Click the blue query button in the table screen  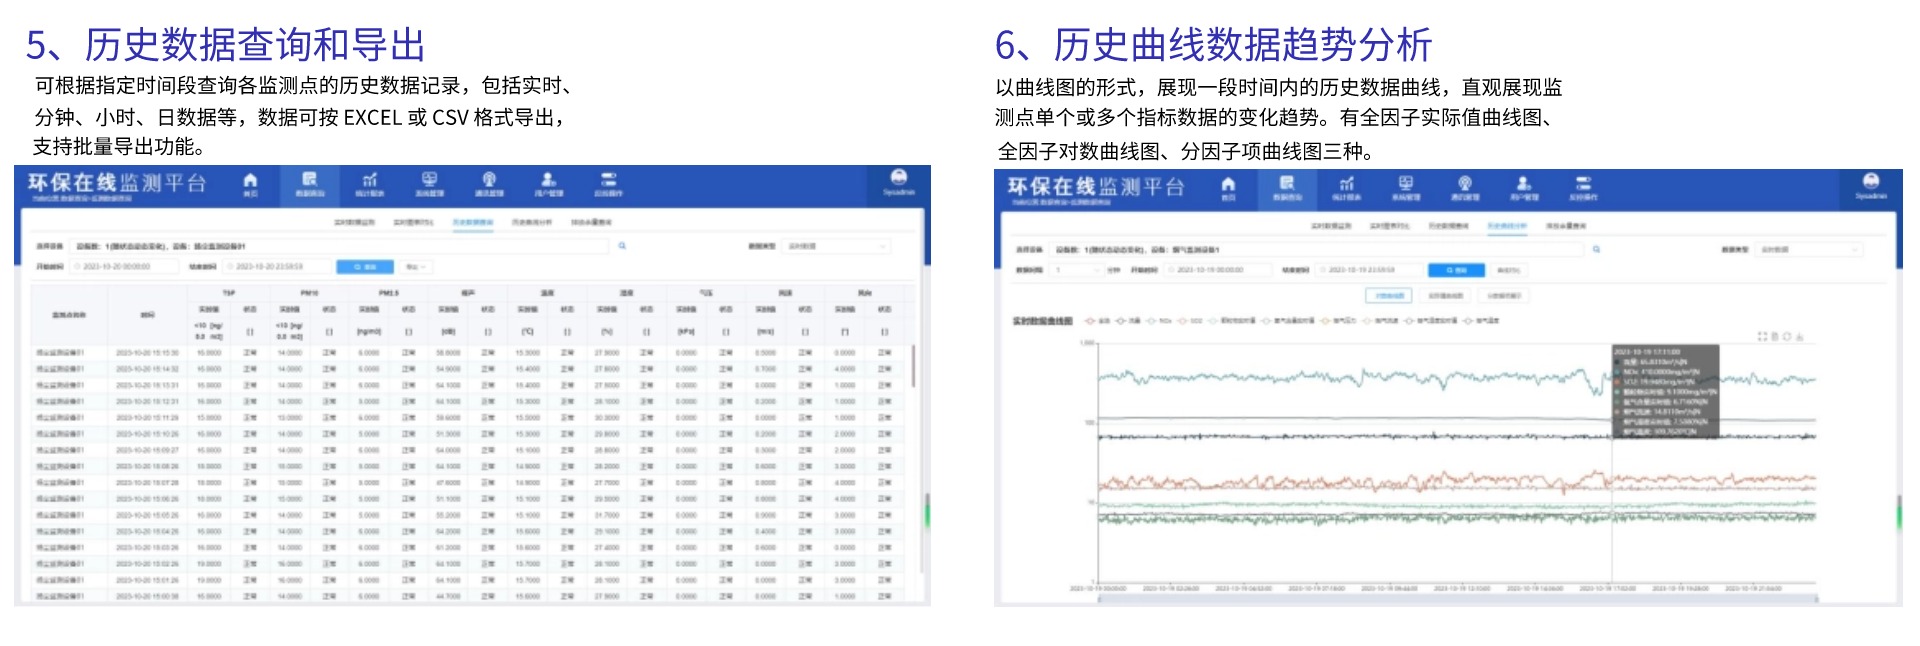pos(364,267)
